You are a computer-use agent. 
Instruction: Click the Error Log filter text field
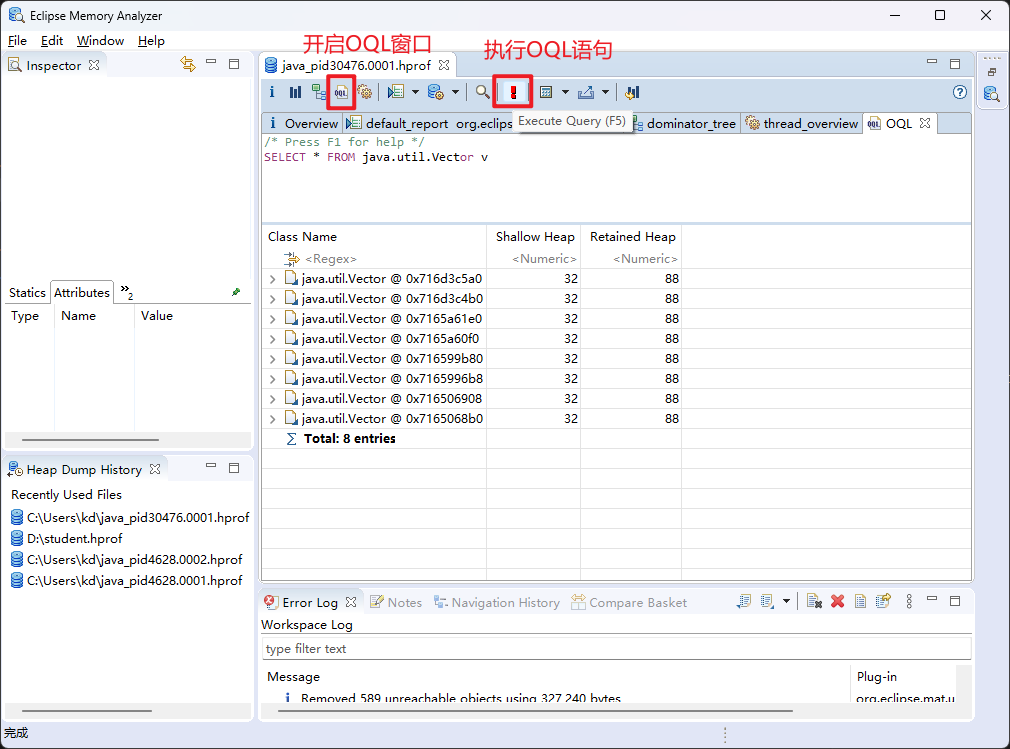(x=616, y=649)
